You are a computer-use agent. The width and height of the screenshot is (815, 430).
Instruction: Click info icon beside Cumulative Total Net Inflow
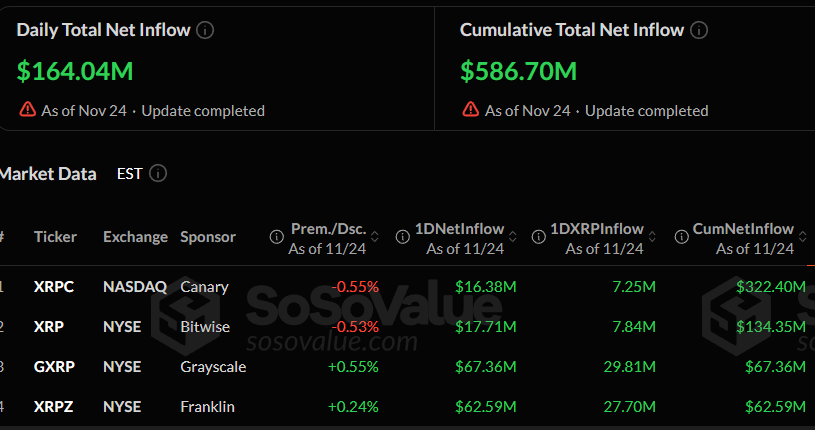tap(699, 30)
